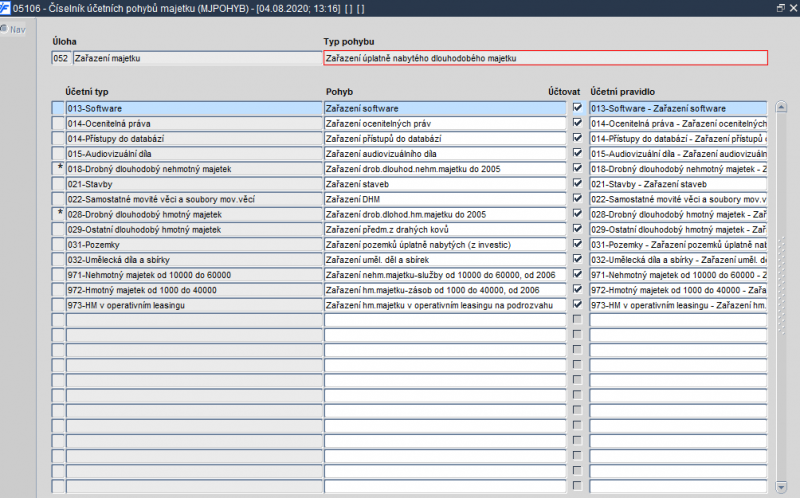Click Úloha code field 052
800x498 pixels.
coord(60,58)
